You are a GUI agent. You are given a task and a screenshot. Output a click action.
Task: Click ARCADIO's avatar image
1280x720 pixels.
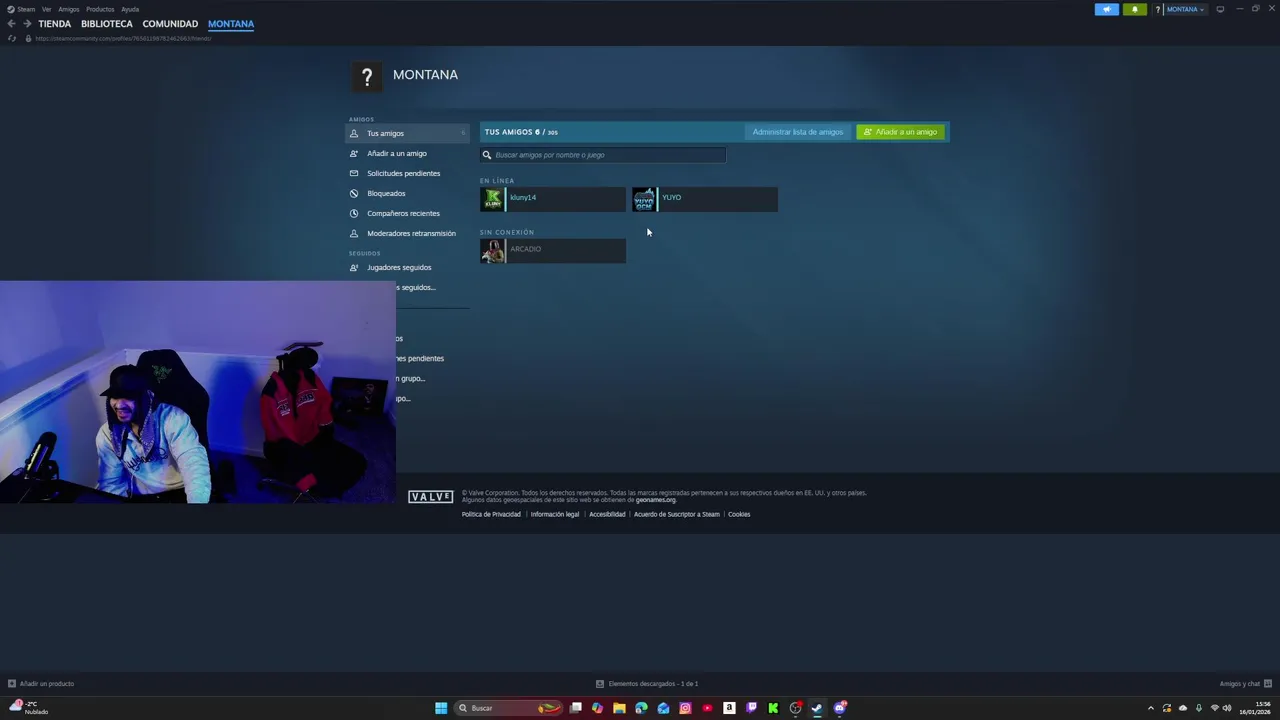point(492,251)
